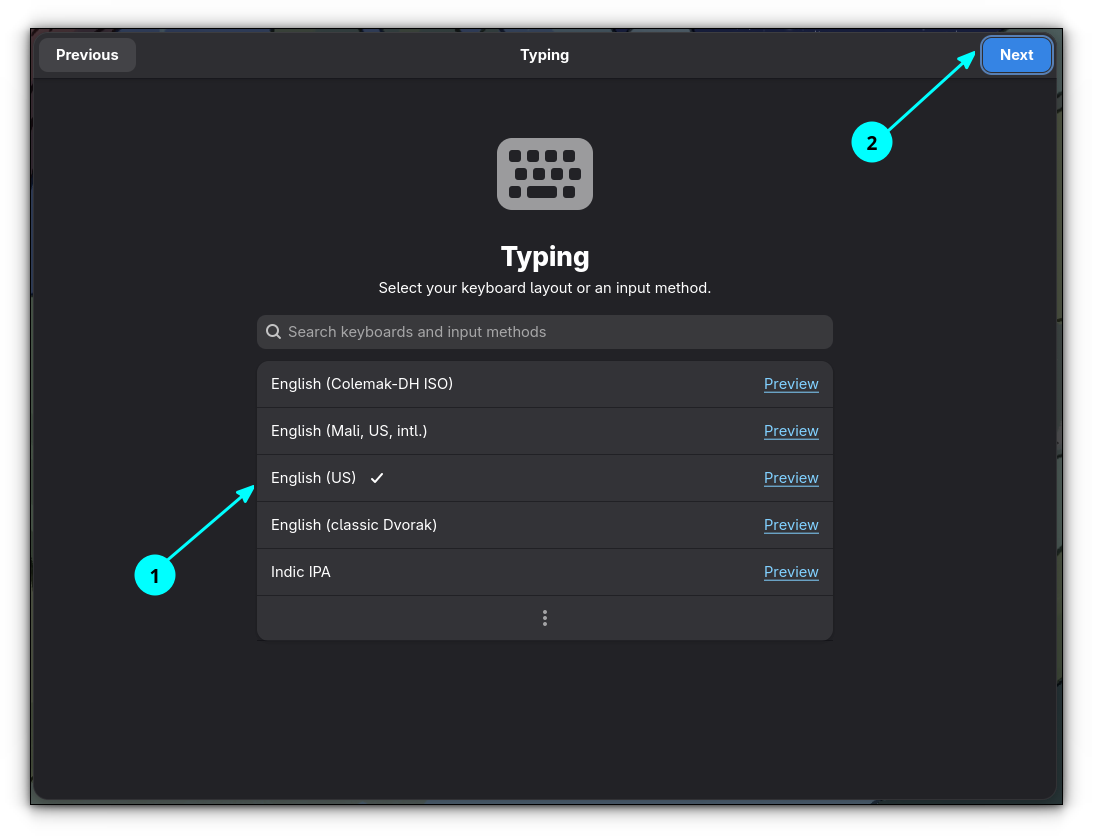Open the Preview for English (US)

(791, 478)
